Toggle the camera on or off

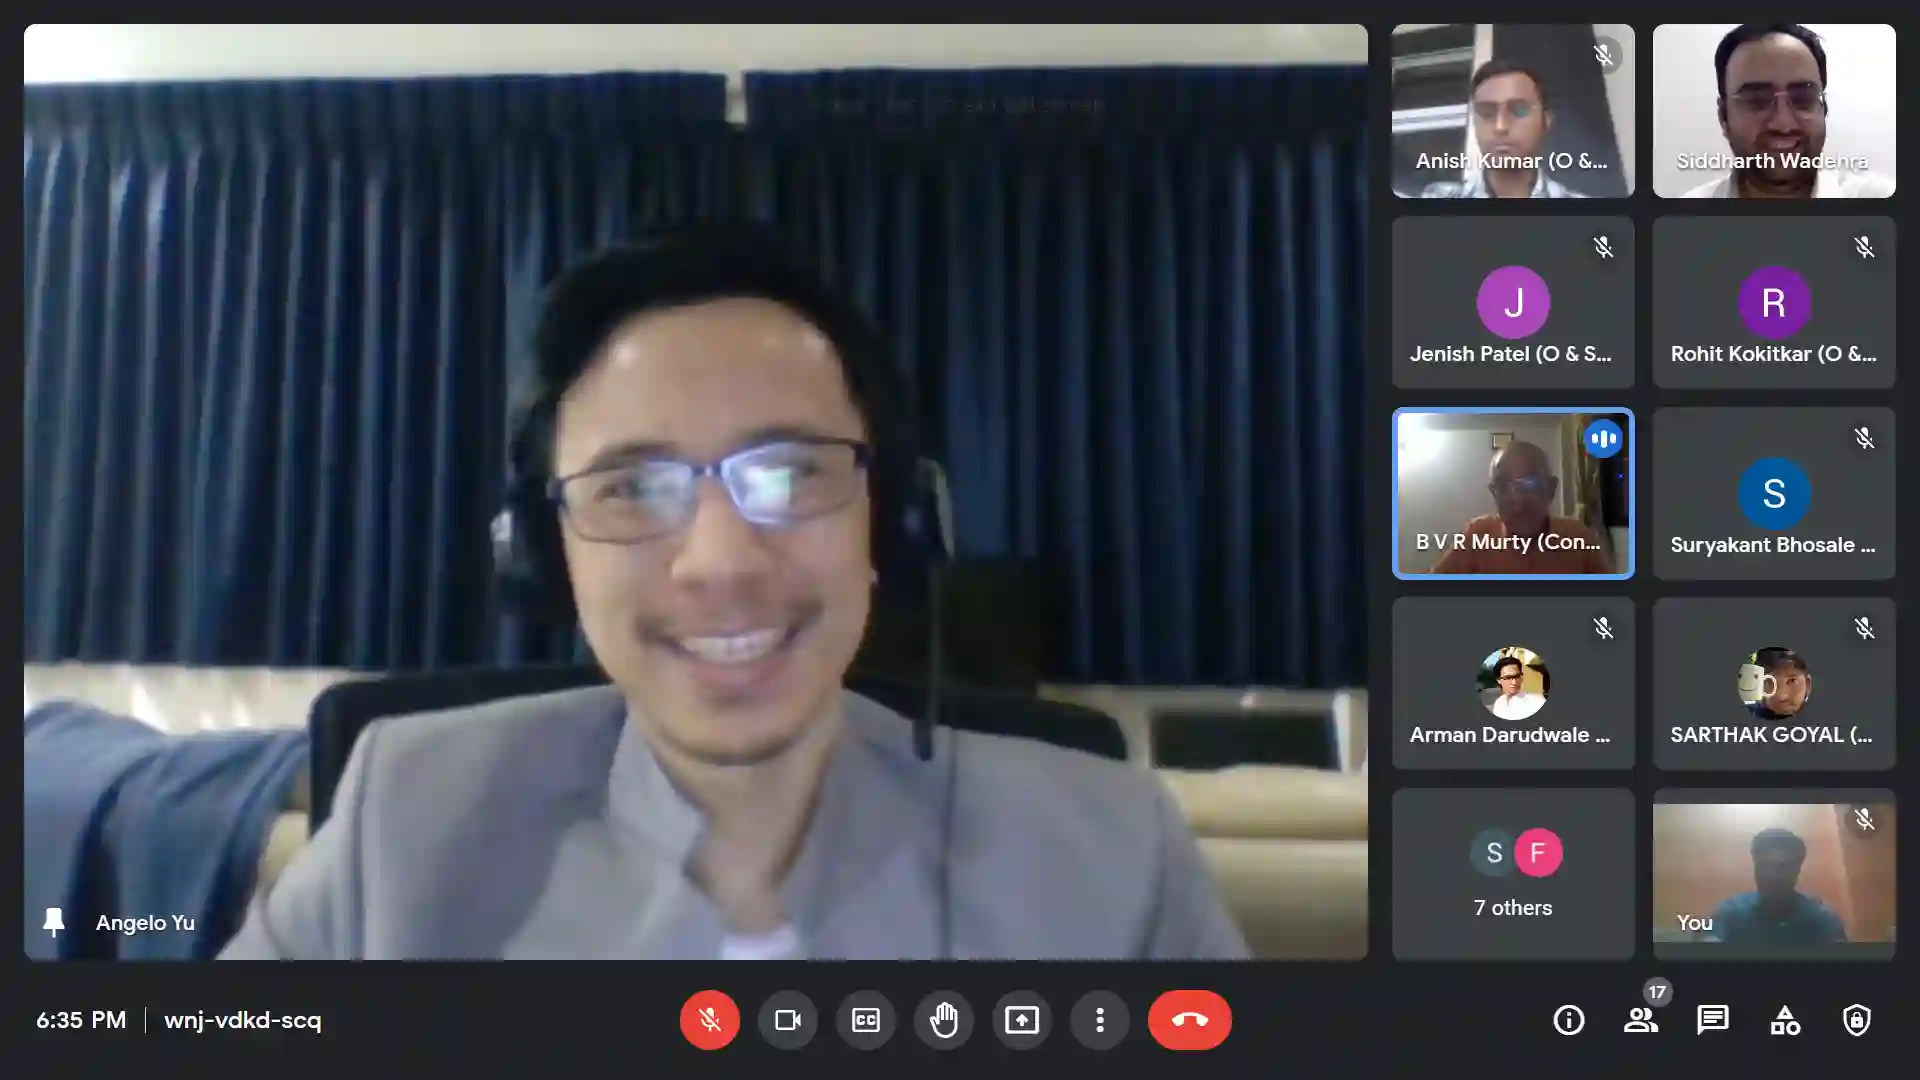(x=788, y=1020)
